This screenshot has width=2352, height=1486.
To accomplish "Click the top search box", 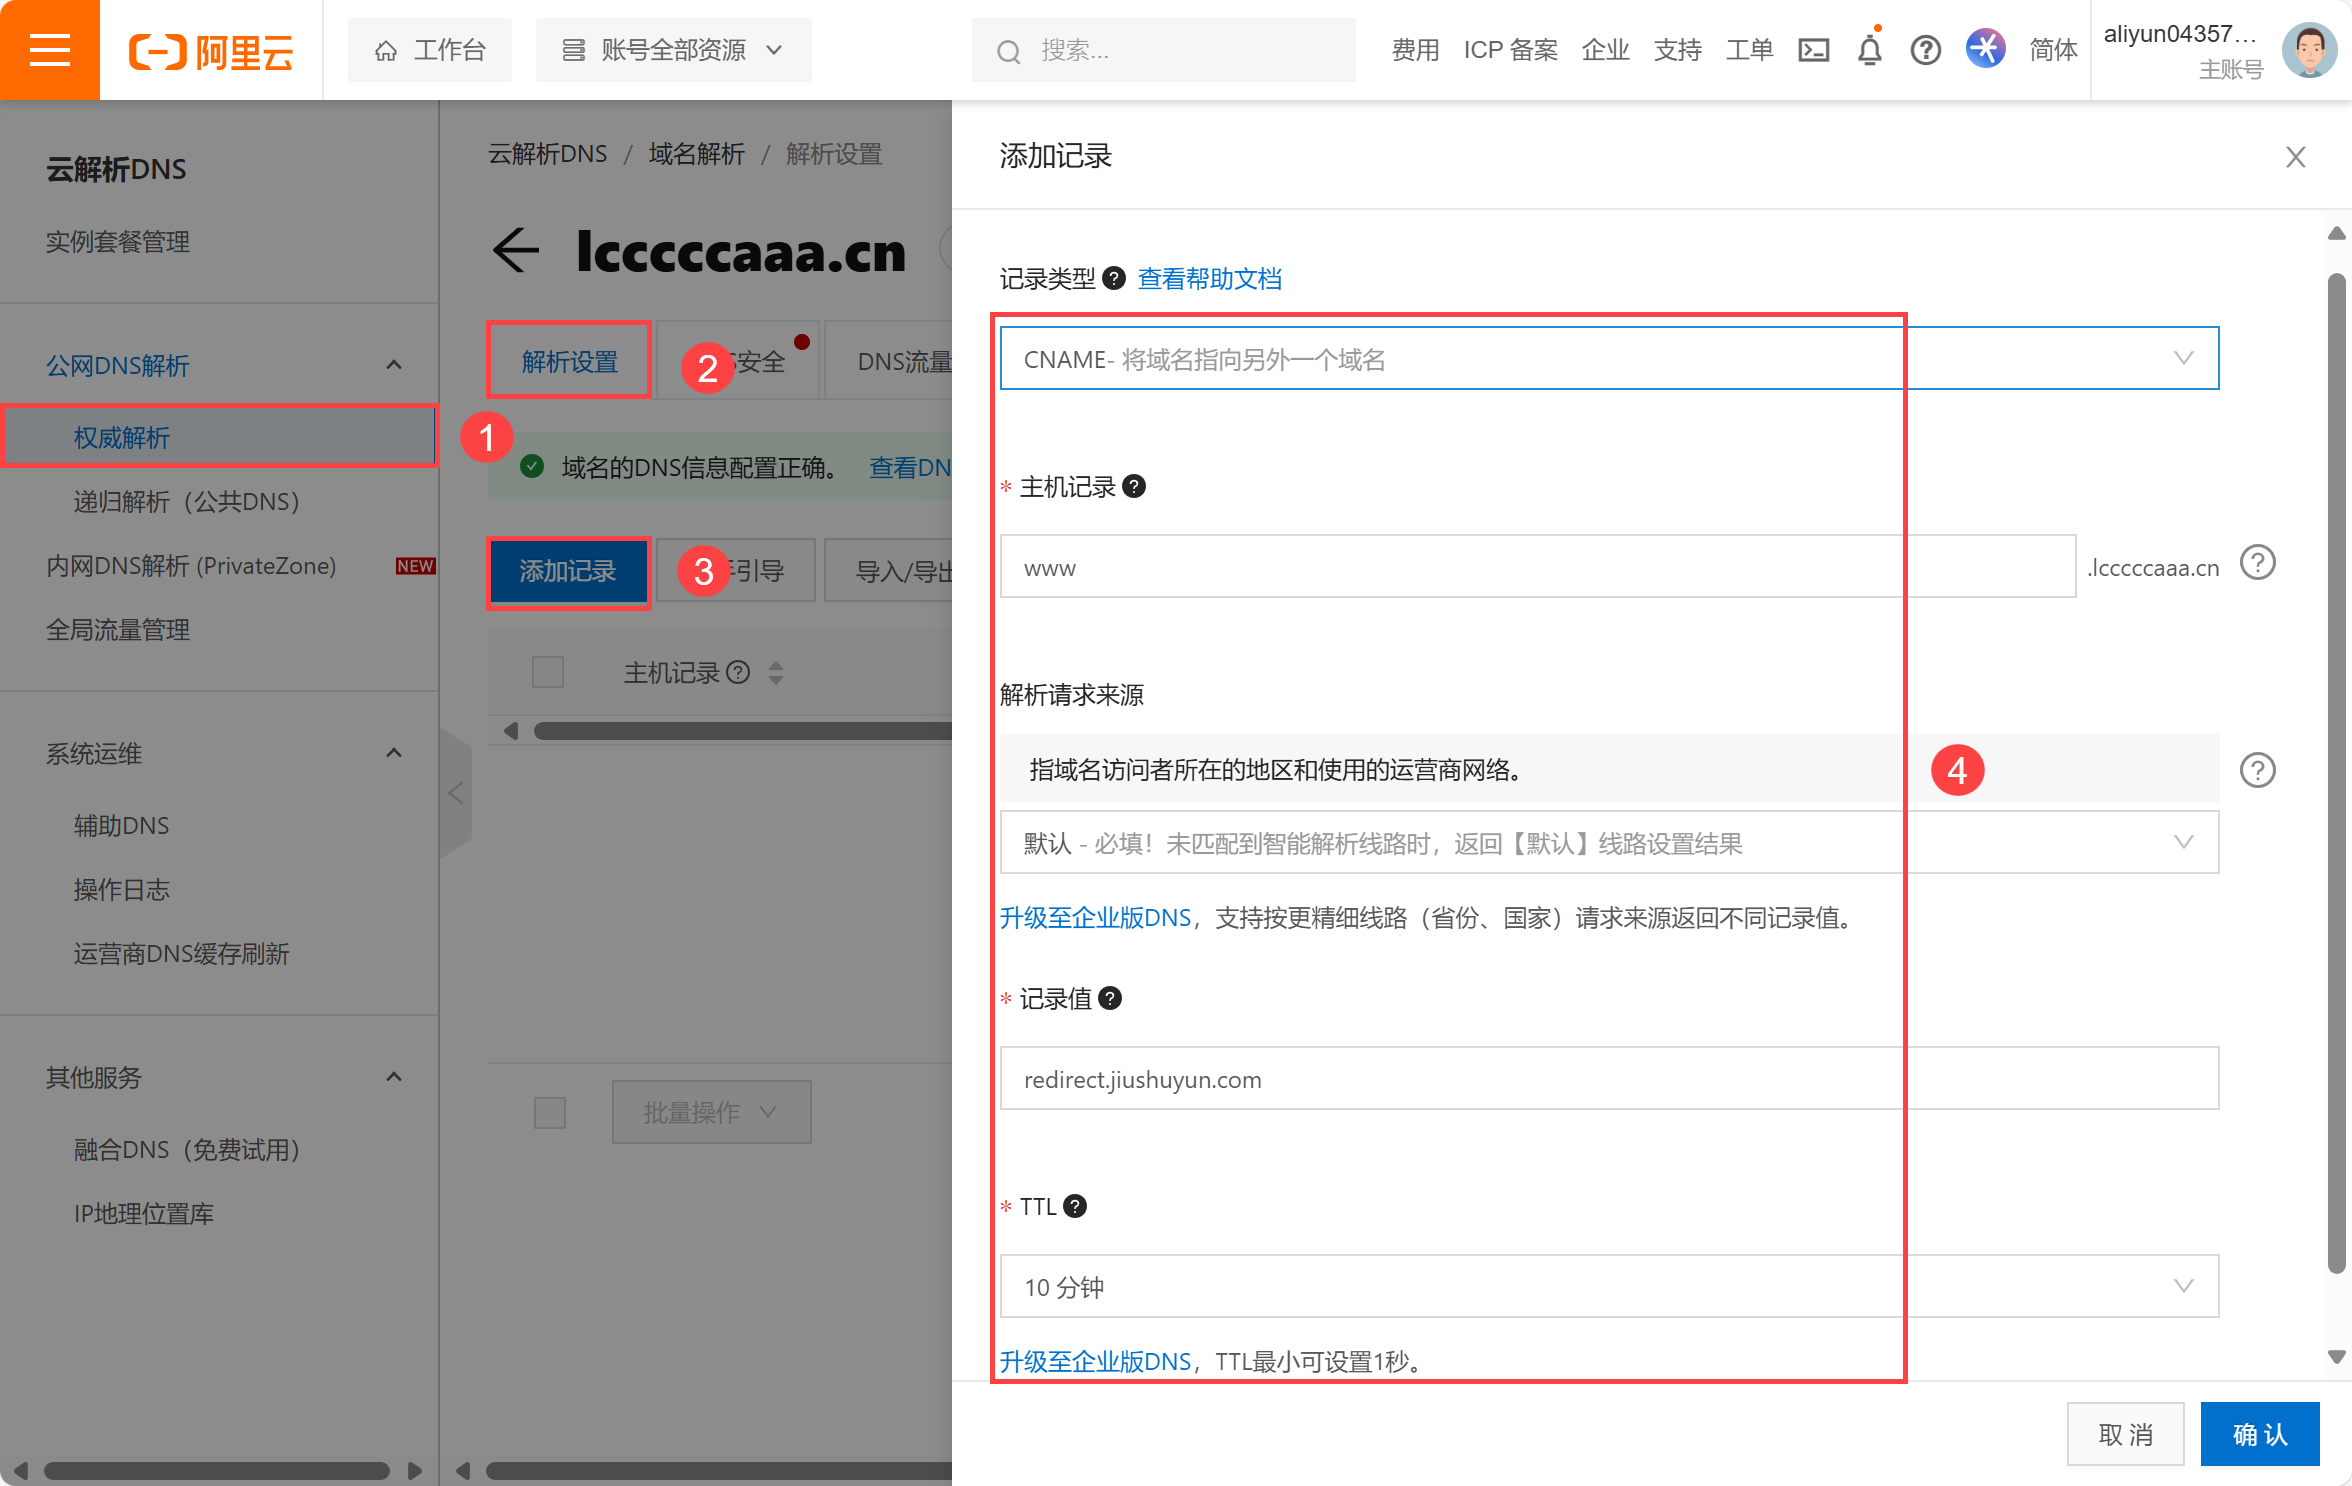I will coord(1164,50).
